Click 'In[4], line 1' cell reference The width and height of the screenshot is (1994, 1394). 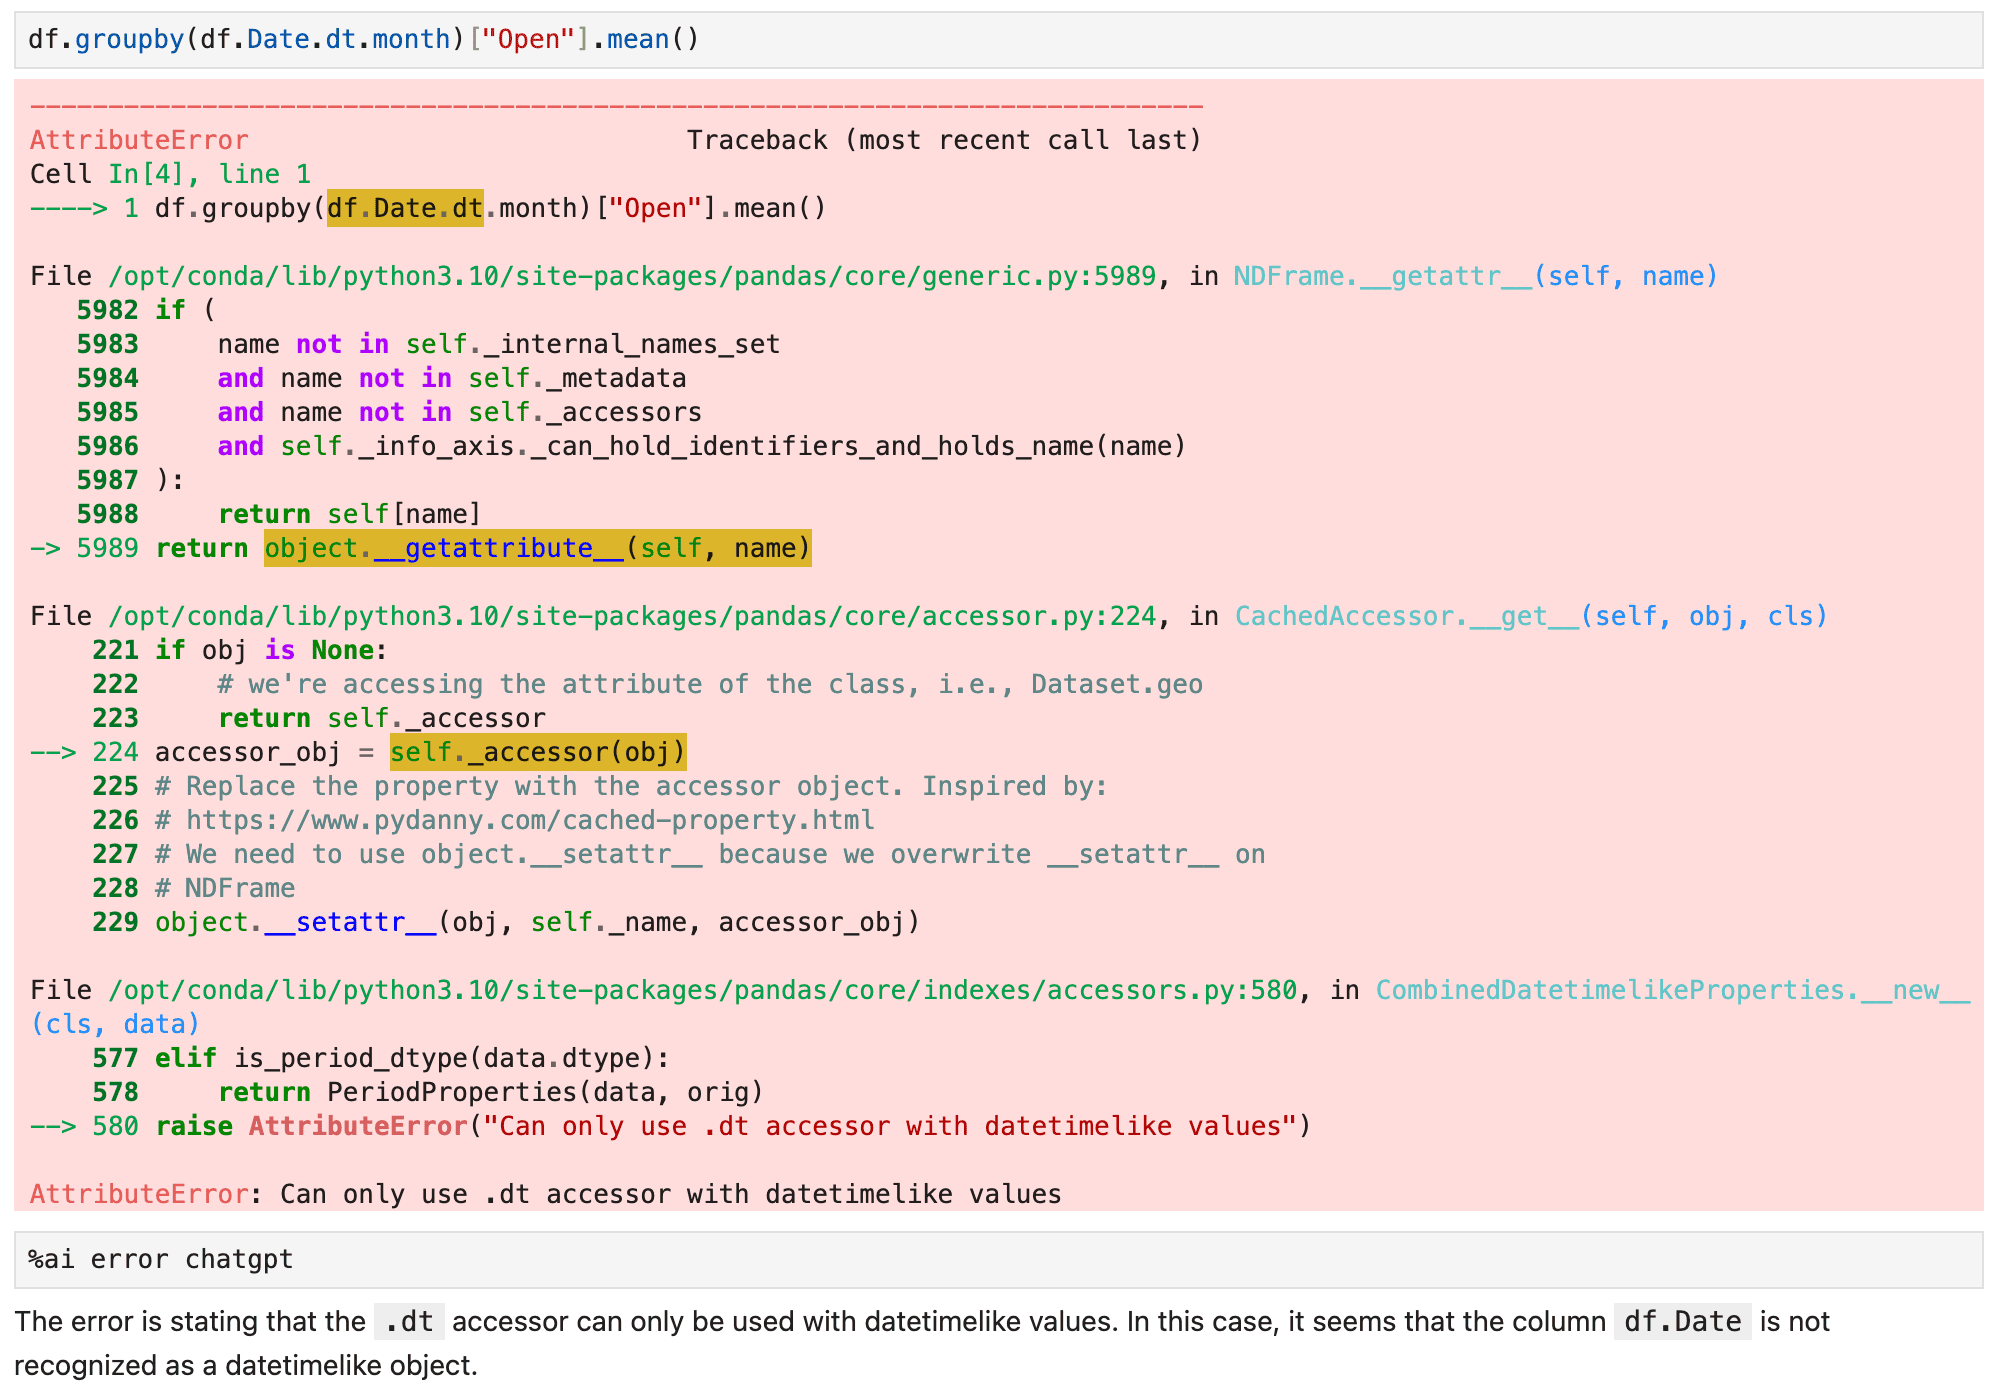210,174
